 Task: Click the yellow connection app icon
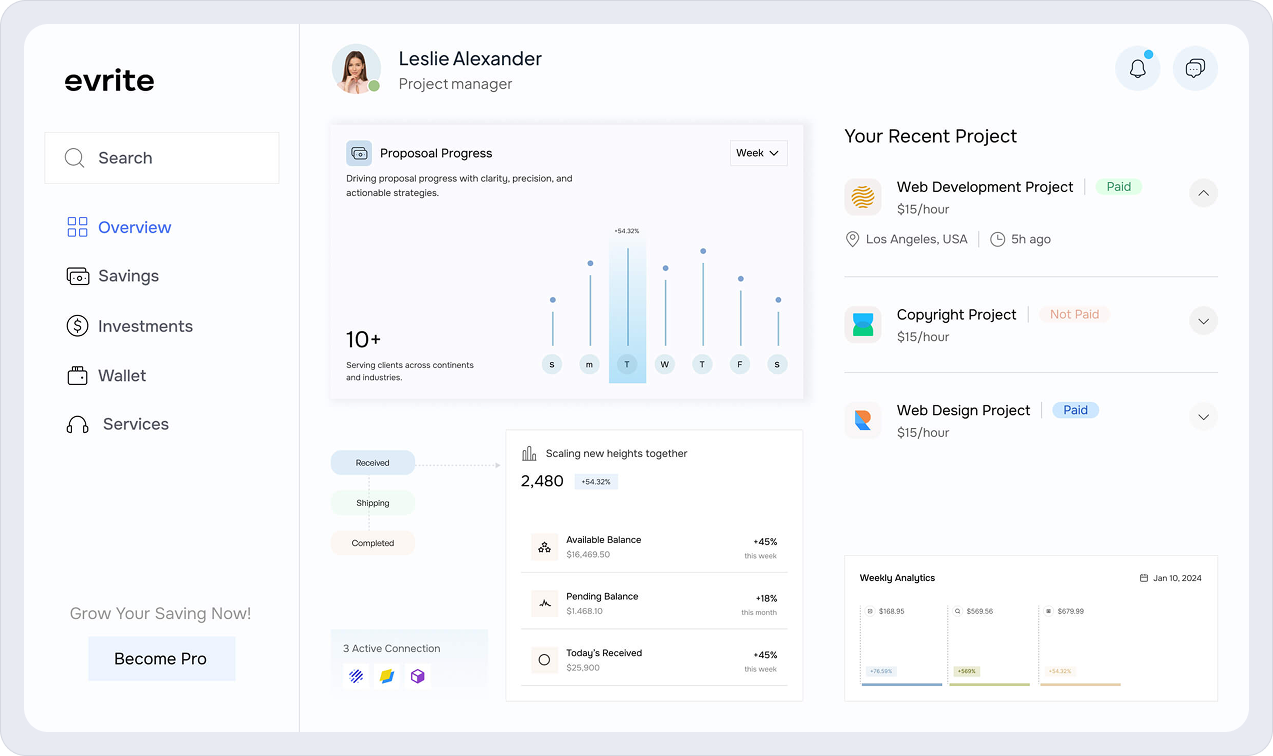click(x=387, y=676)
